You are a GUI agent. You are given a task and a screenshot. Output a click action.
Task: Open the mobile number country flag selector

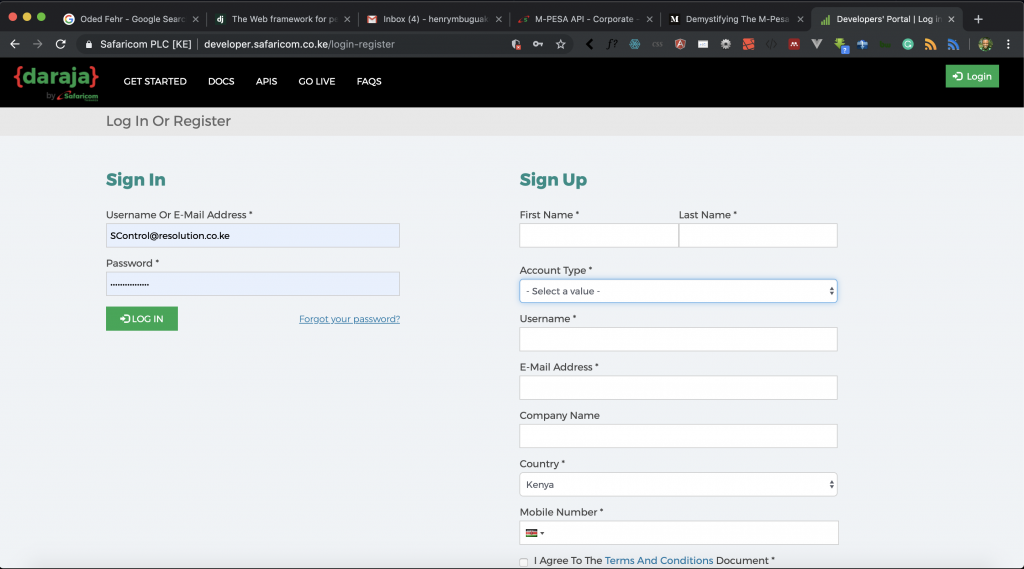pos(535,533)
